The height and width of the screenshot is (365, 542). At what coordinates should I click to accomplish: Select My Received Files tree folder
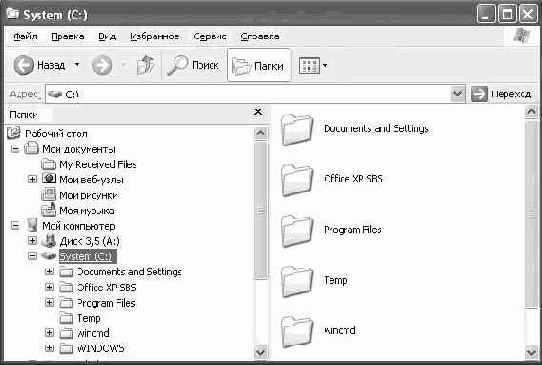pyautogui.click(x=98, y=165)
